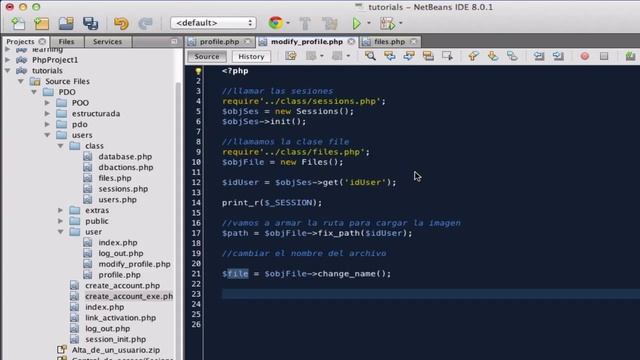Select database.php in the class folder
The height and width of the screenshot is (360, 640).
click(125, 157)
